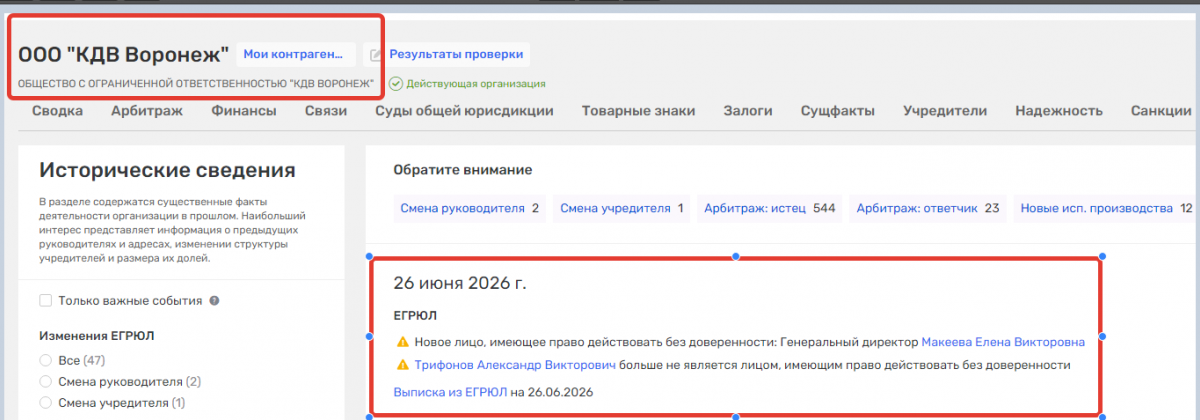The width and height of the screenshot is (1200, 420).
Task: Open Результаты проверки link
Action: click(455, 54)
